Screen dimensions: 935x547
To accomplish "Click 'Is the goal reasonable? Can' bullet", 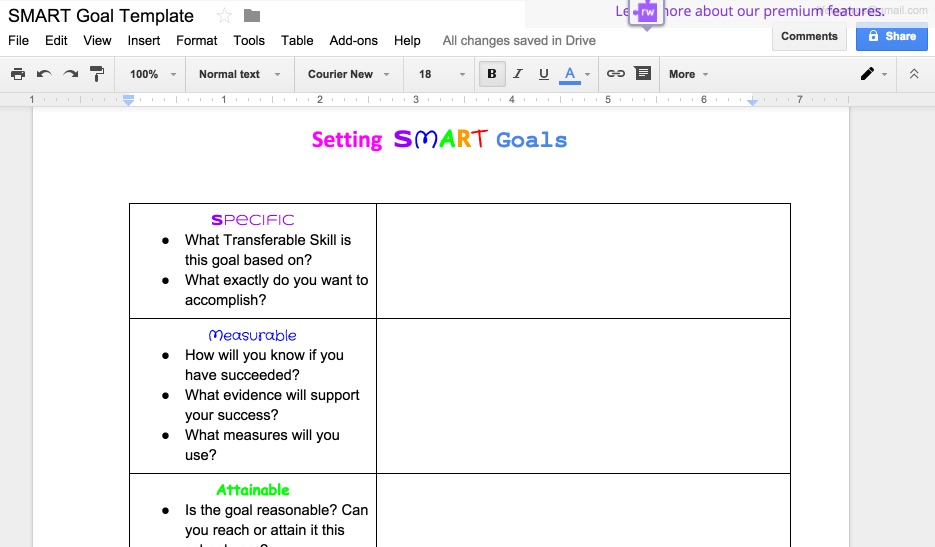I will click(277, 510).
